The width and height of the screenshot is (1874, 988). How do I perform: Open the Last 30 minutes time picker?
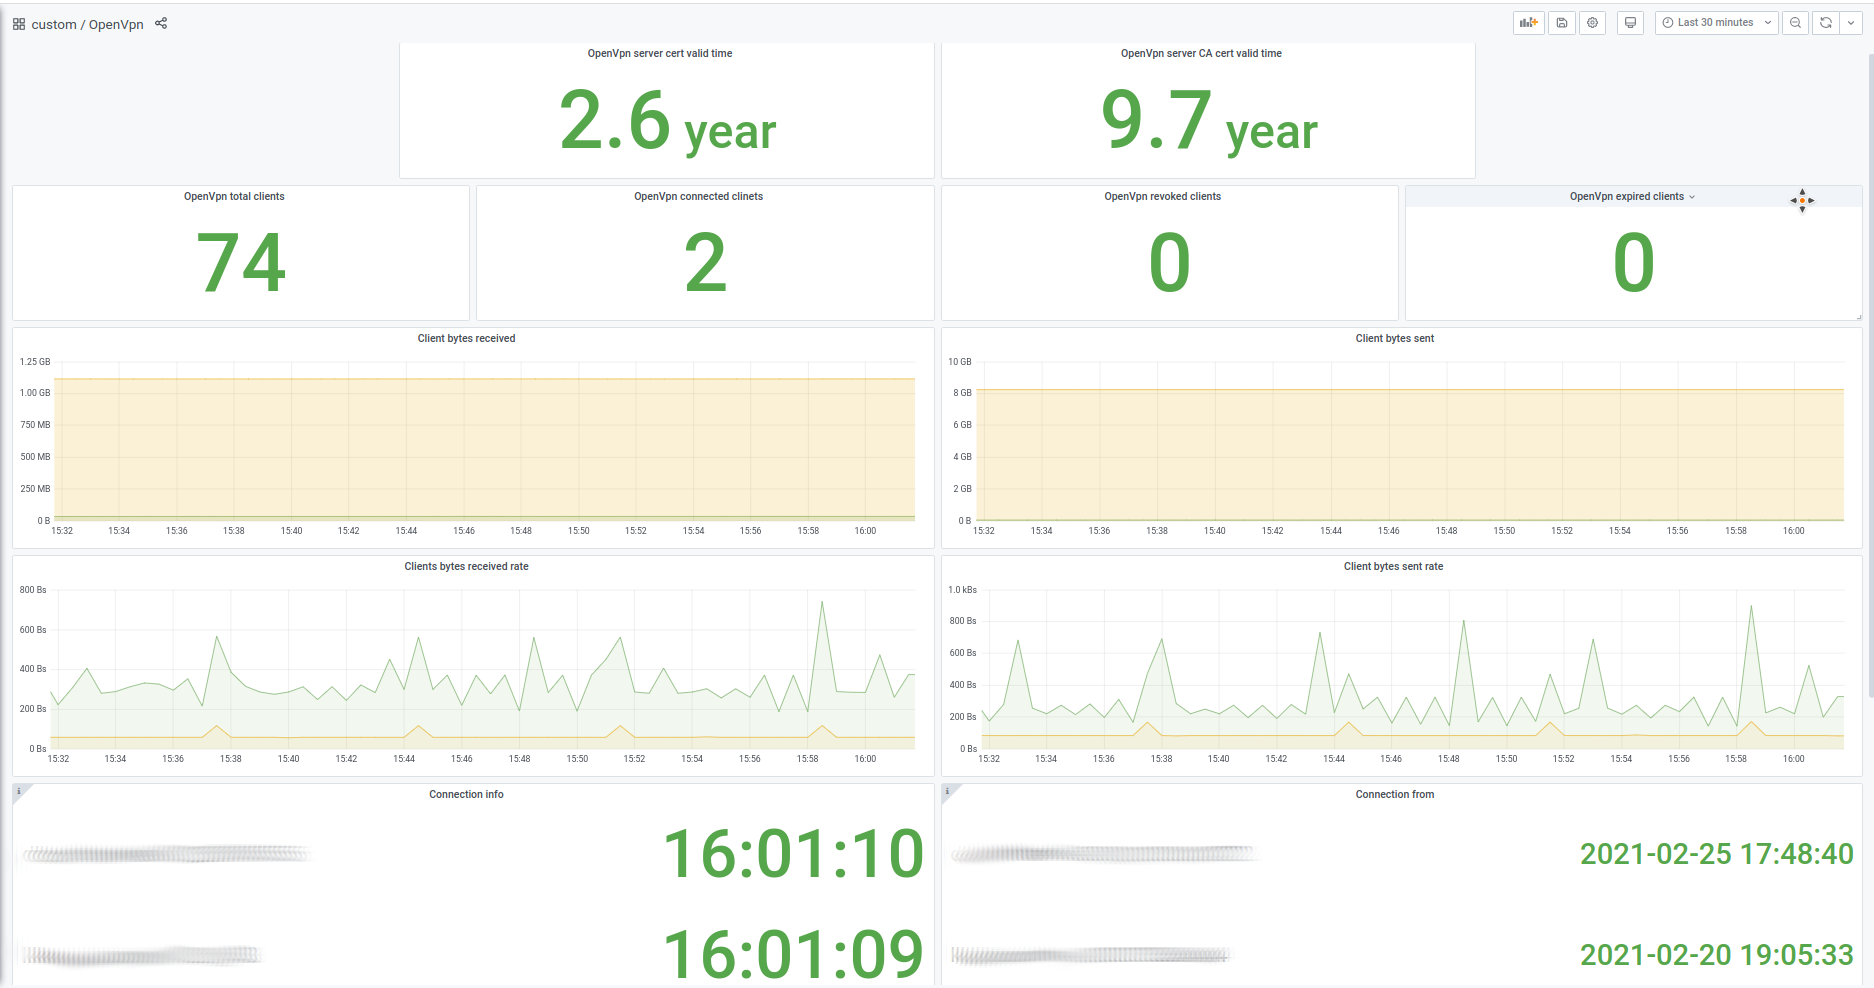[1716, 23]
